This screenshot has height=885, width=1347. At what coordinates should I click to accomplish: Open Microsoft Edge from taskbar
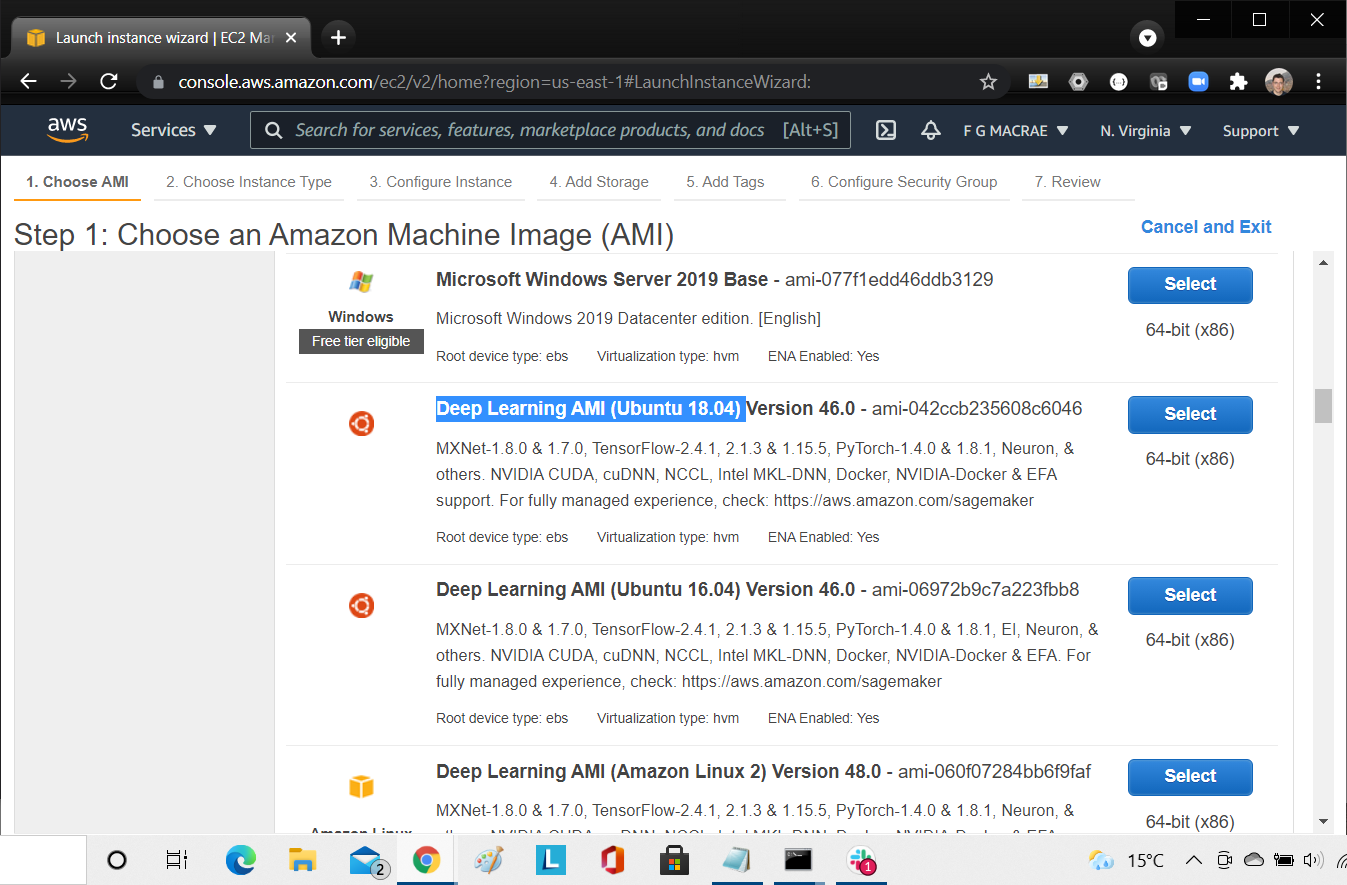(x=240, y=860)
